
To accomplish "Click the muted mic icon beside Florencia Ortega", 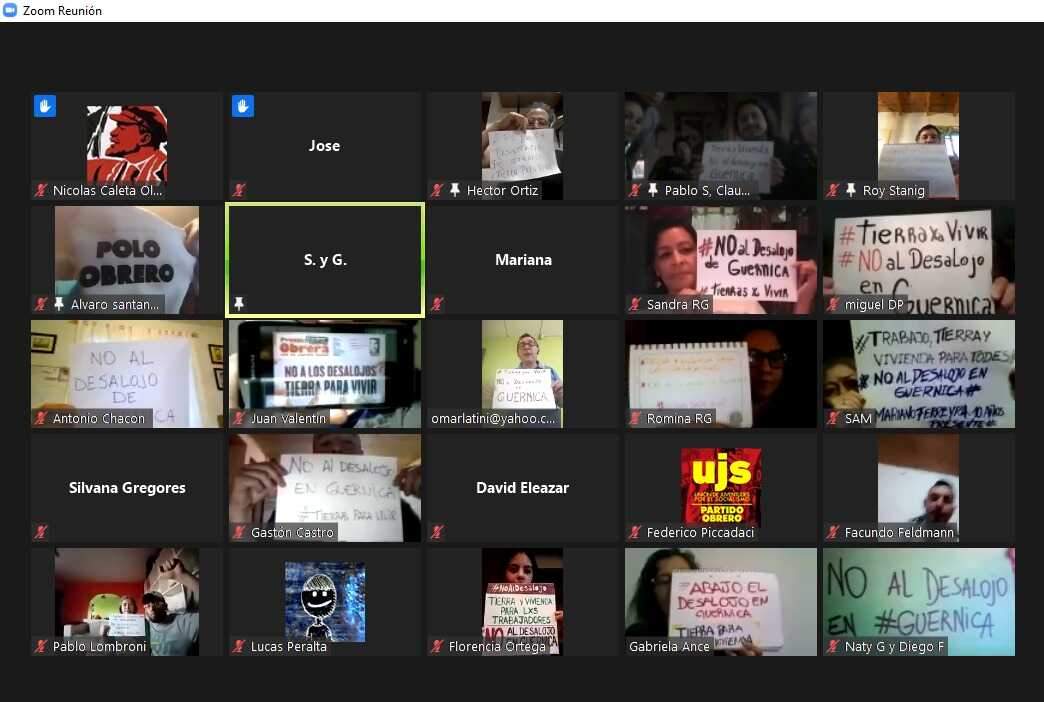I will [x=437, y=646].
